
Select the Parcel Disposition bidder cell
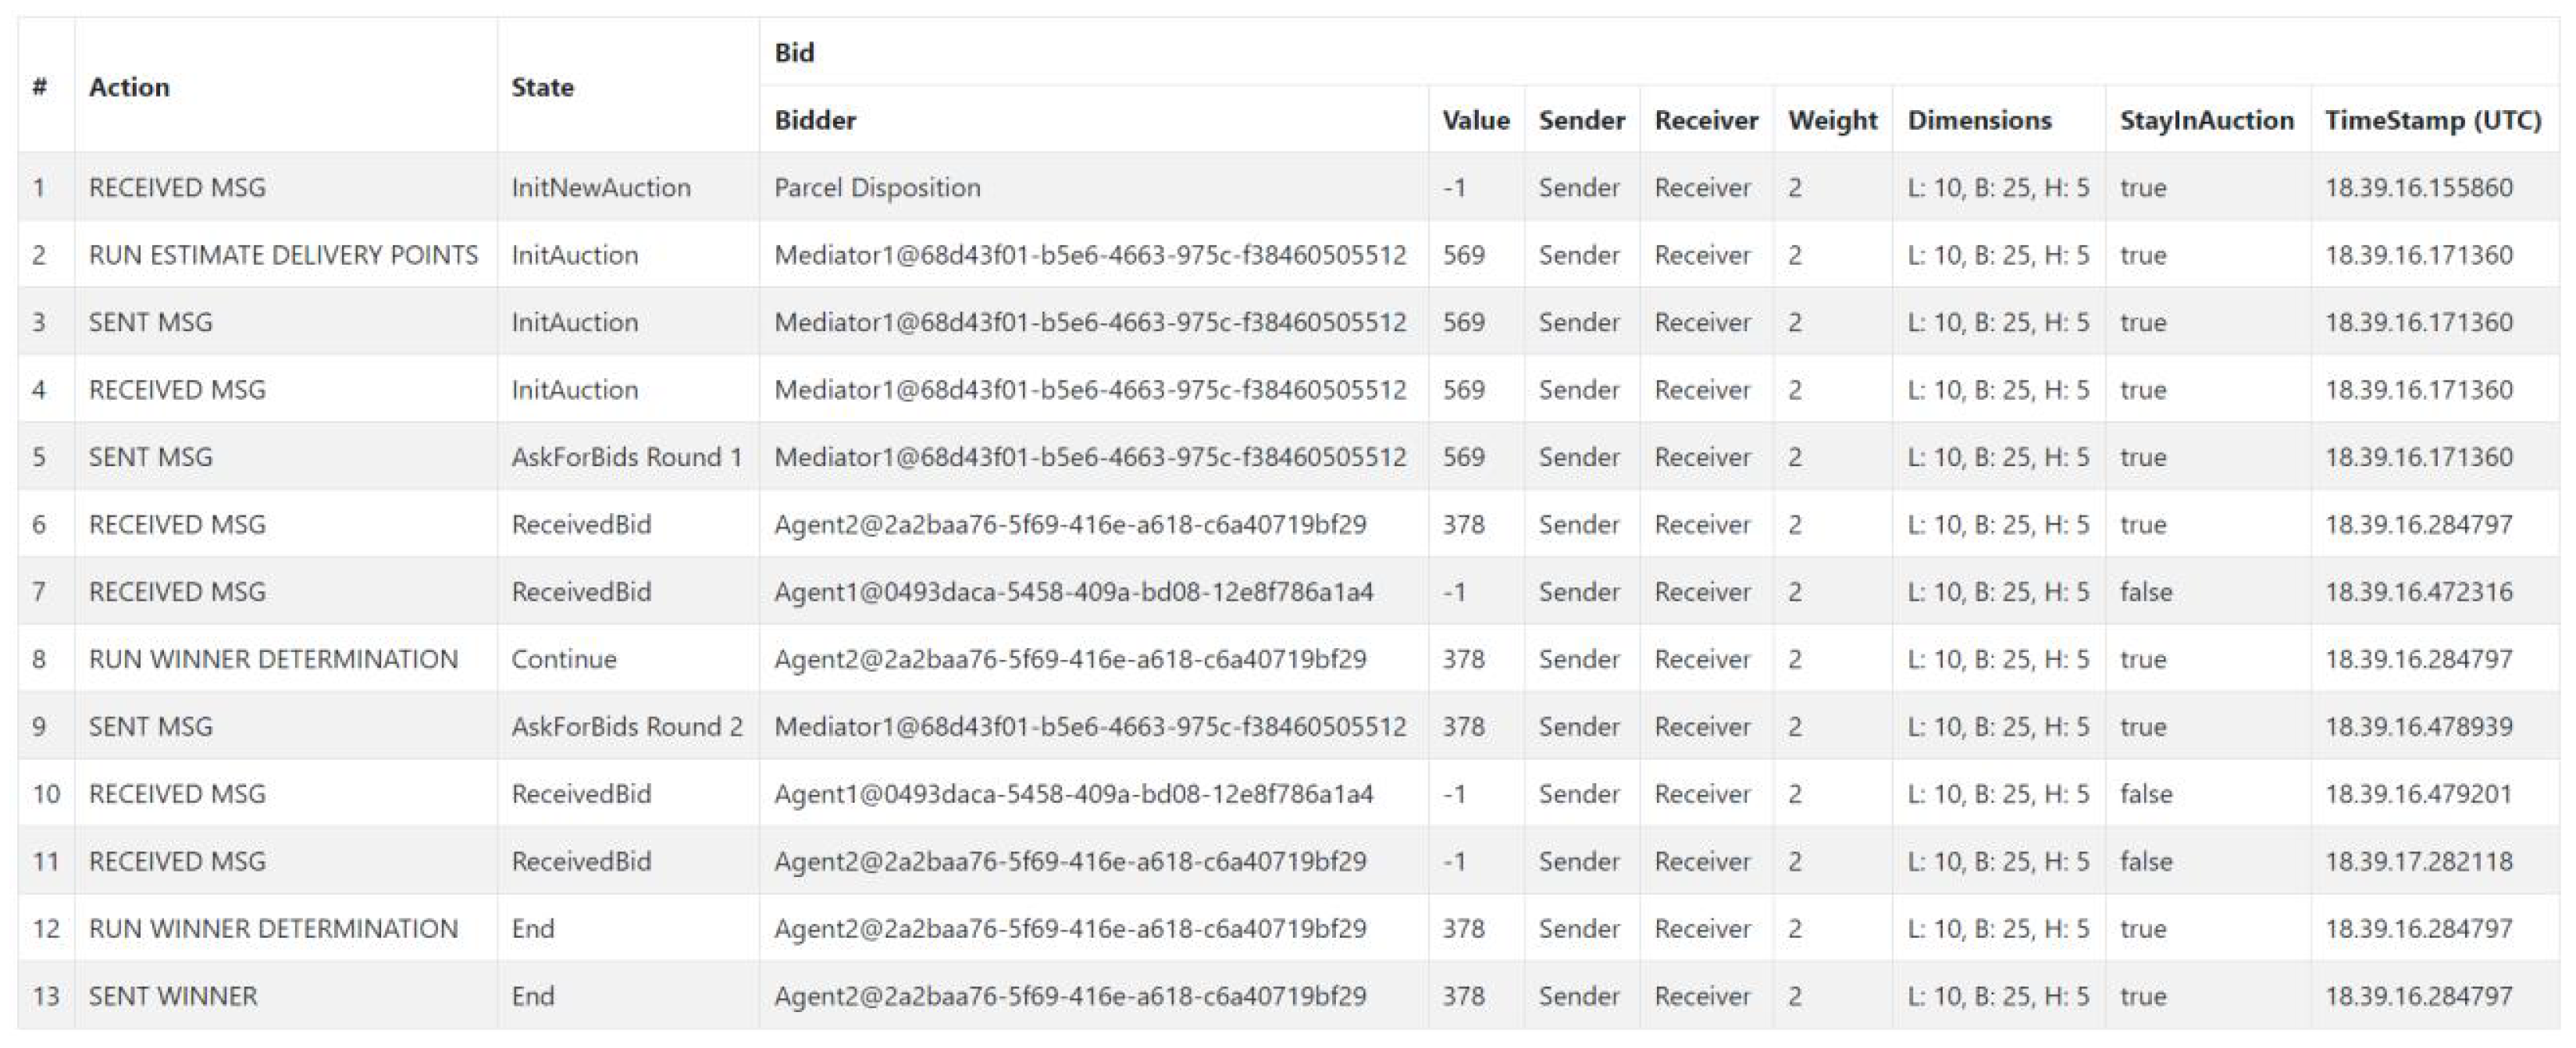[877, 187]
